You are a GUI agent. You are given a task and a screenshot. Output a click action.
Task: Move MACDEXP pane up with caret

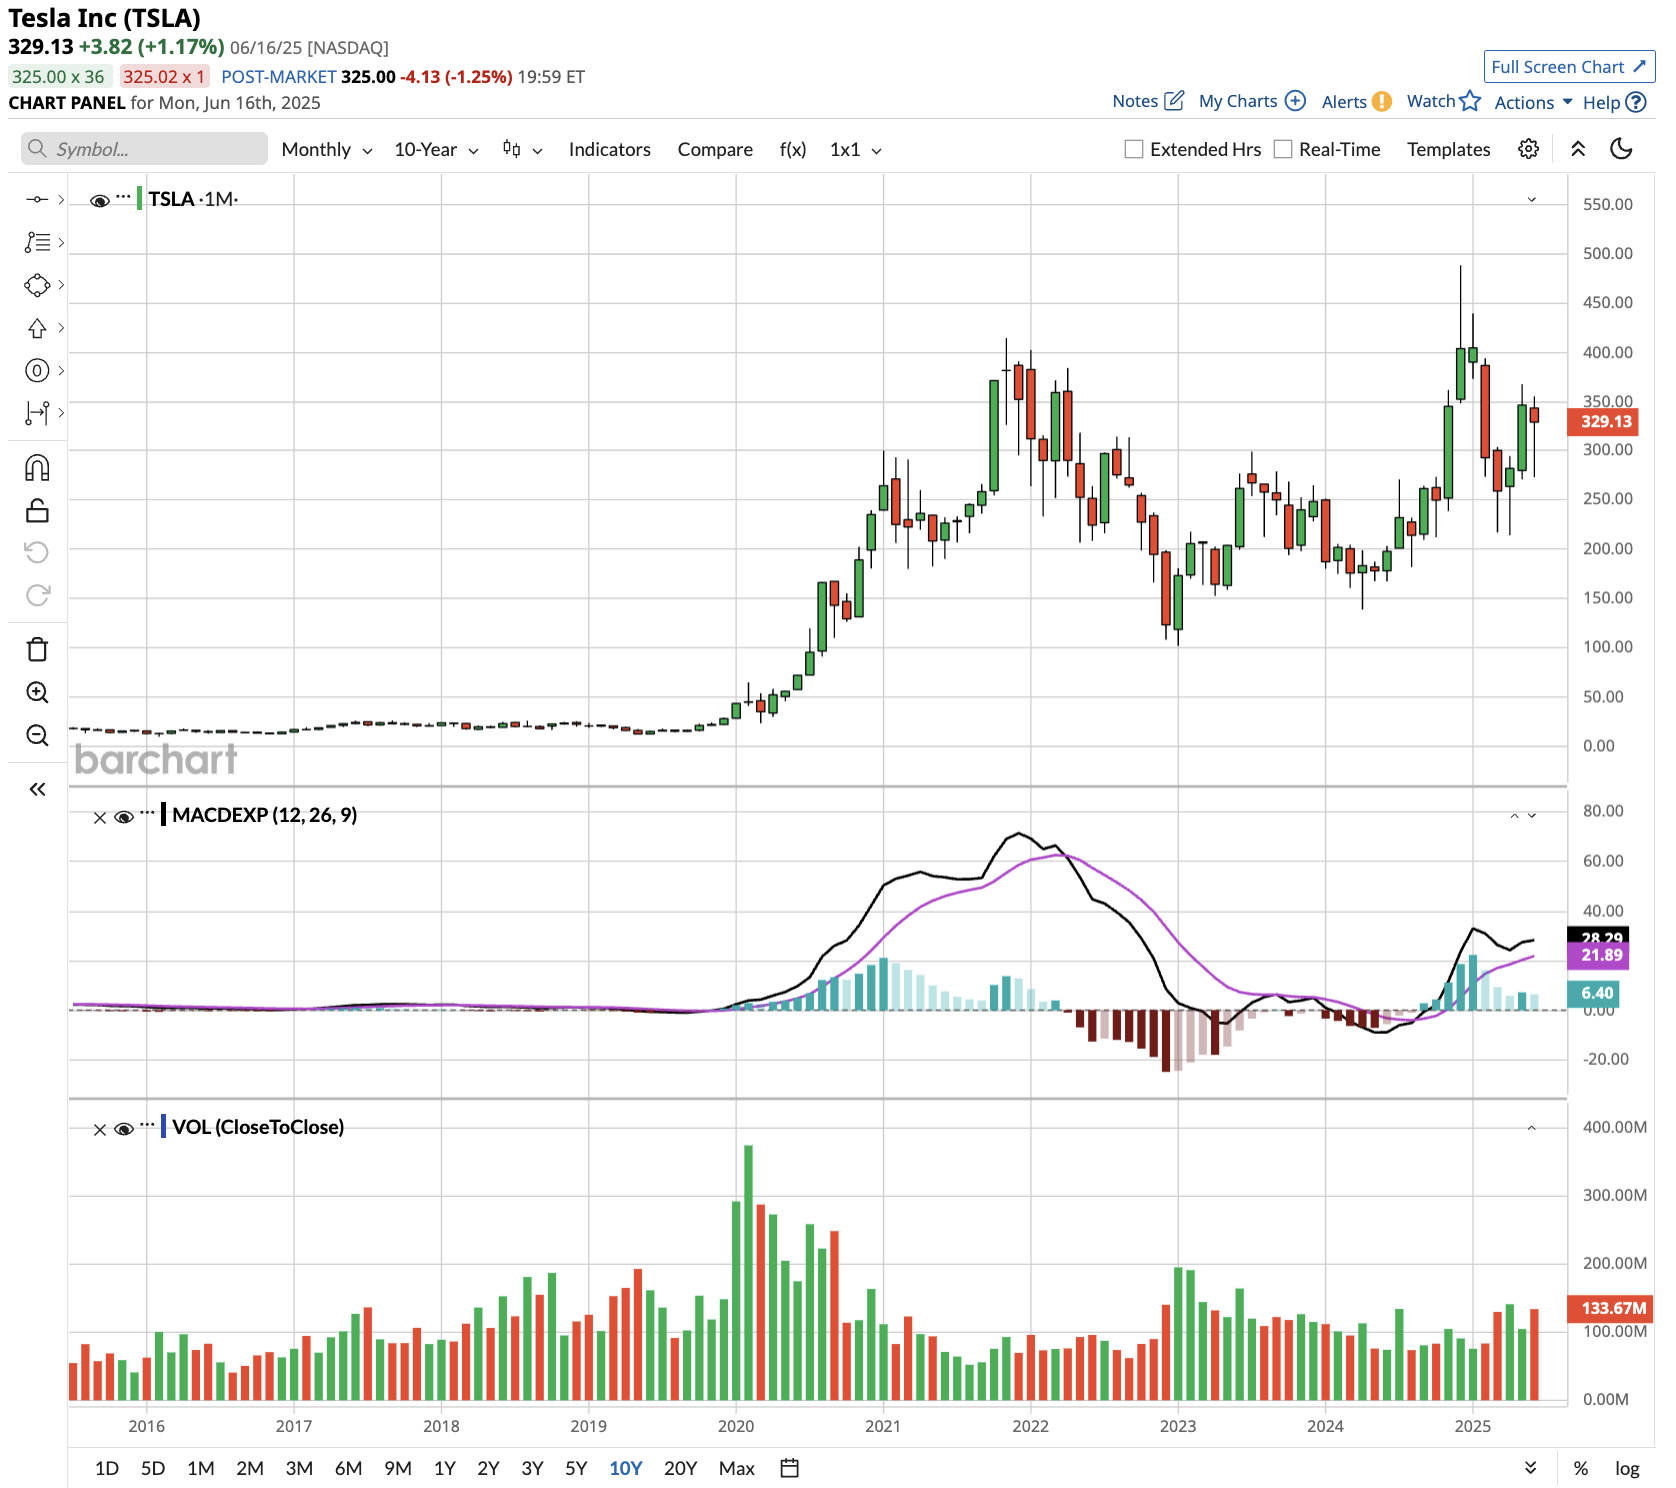pyautogui.click(x=1514, y=816)
